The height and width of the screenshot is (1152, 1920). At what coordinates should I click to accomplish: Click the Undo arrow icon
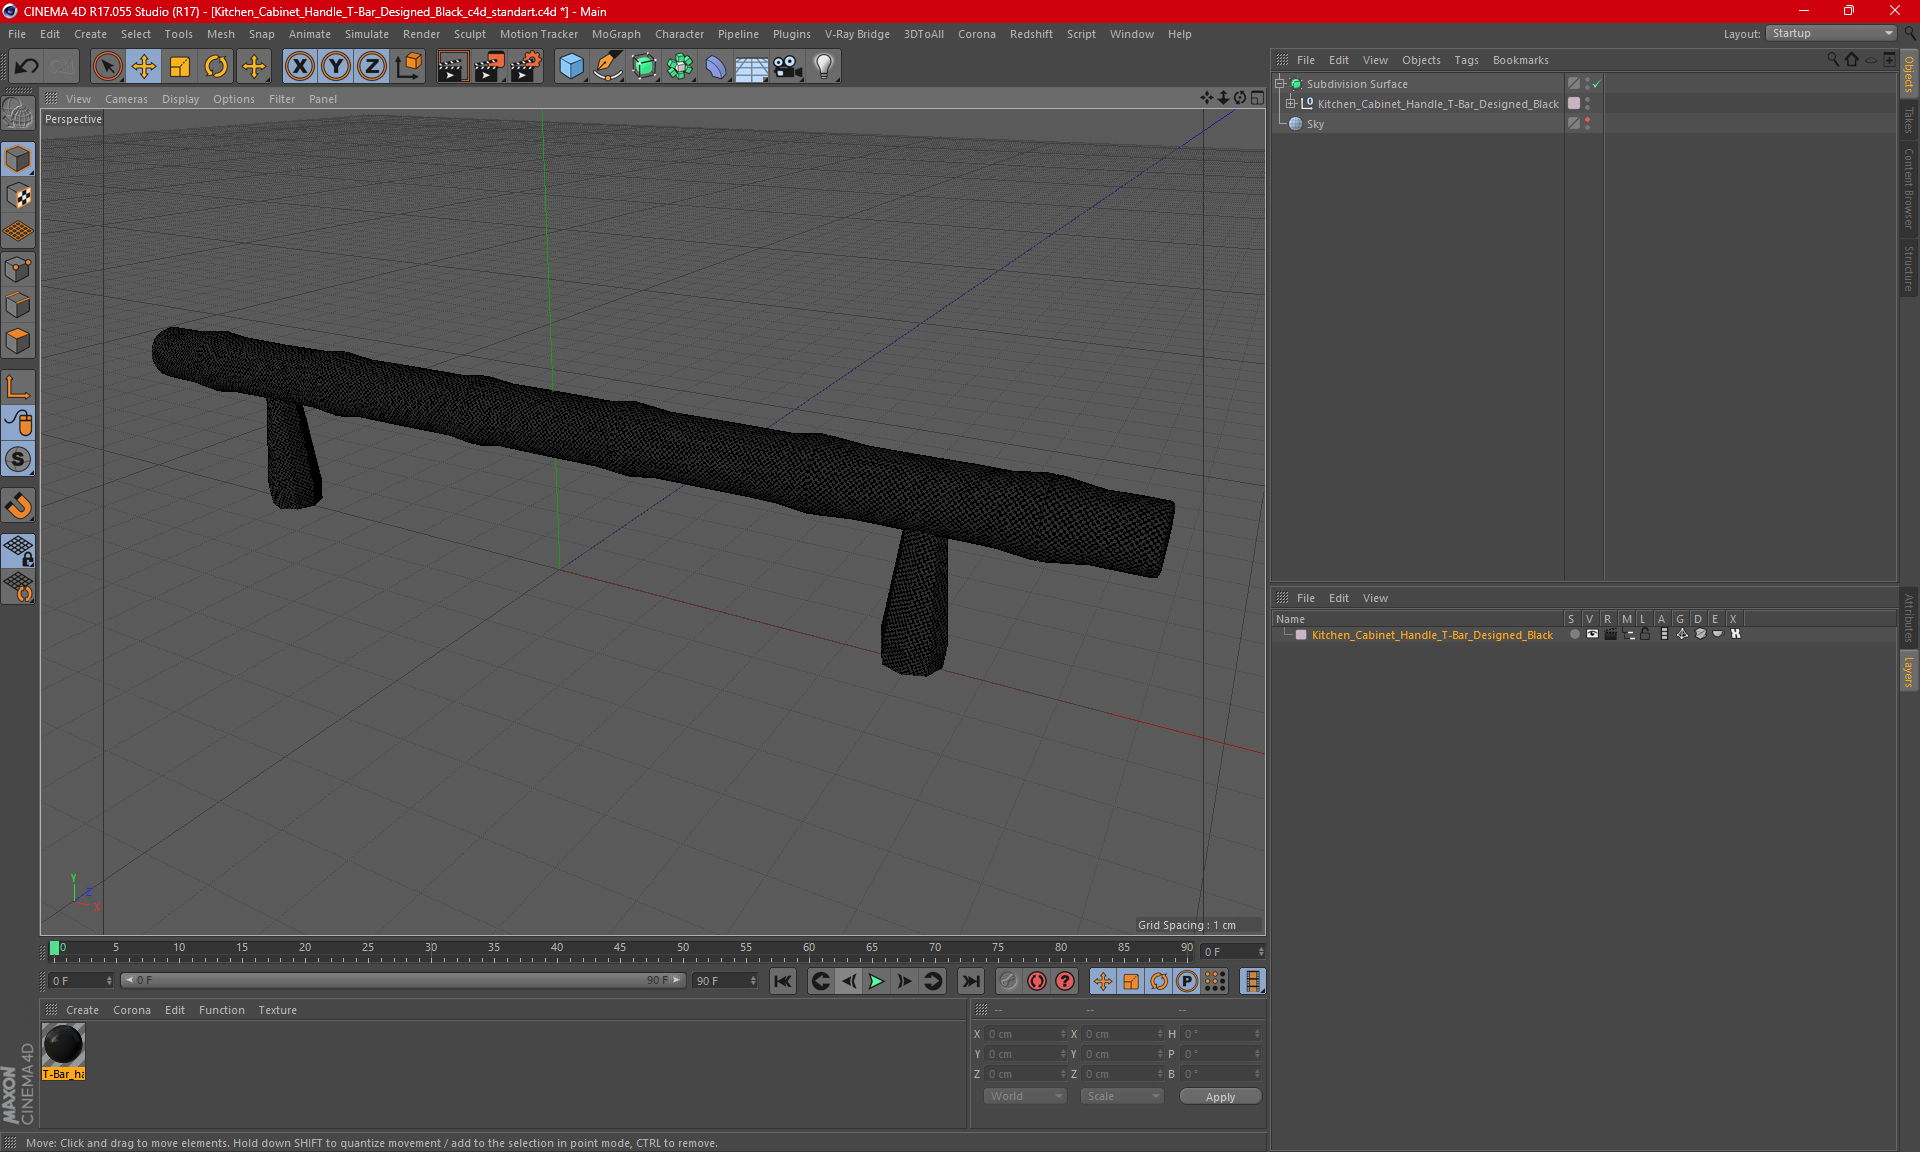pos(27,66)
